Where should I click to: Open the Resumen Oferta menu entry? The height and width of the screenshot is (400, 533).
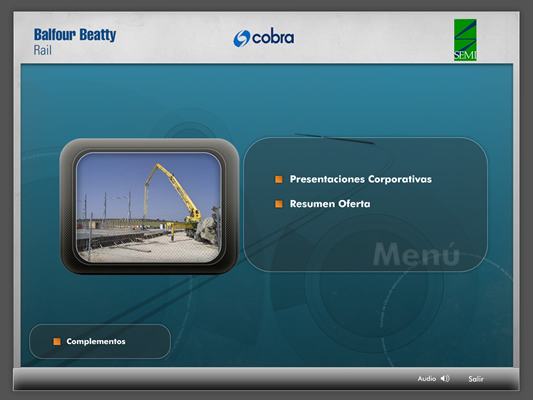tap(330, 204)
